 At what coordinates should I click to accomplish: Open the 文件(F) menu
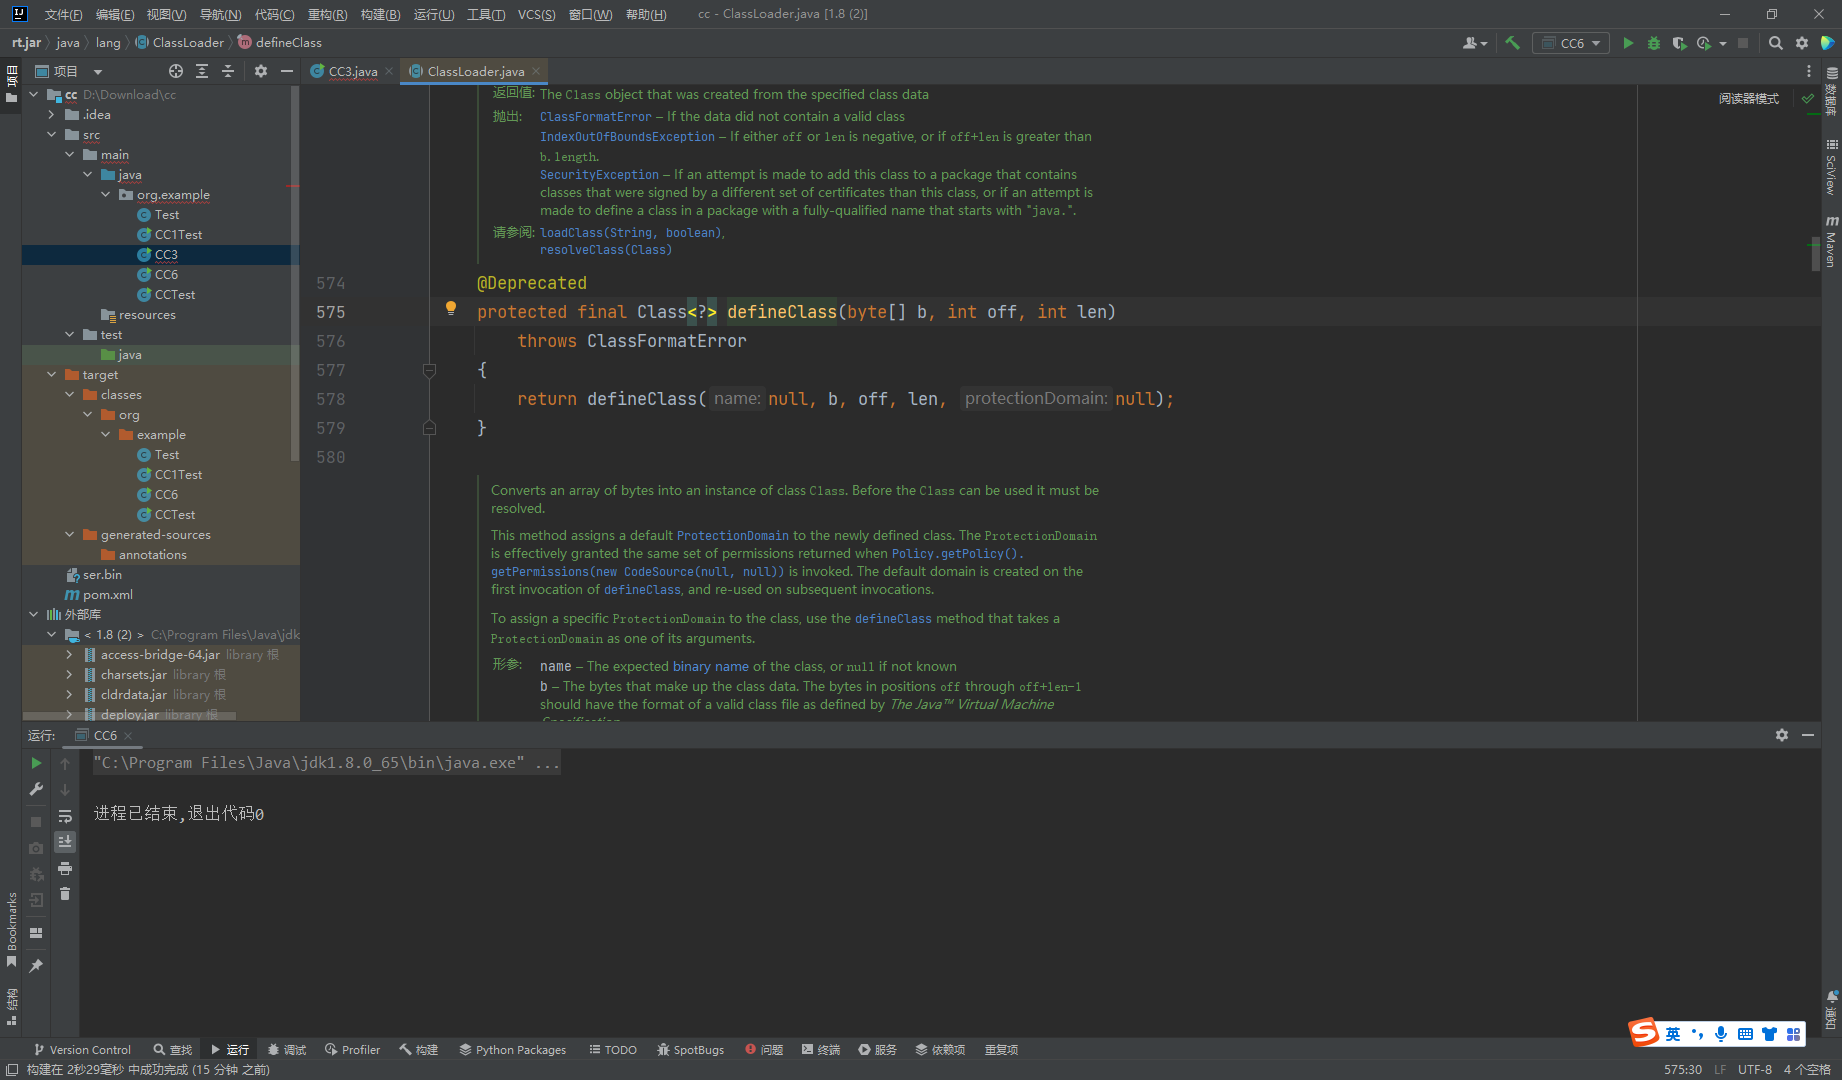tap(63, 14)
